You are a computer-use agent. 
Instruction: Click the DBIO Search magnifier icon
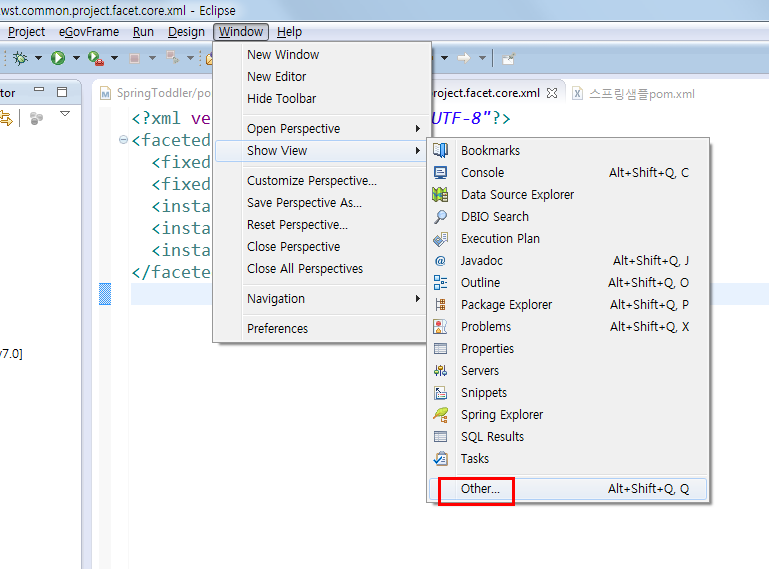440,216
